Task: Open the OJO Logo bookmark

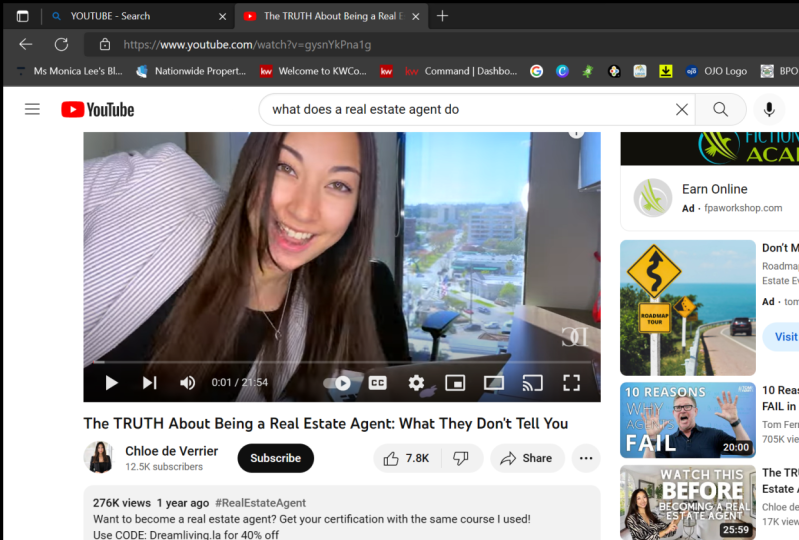Action: tap(716, 71)
